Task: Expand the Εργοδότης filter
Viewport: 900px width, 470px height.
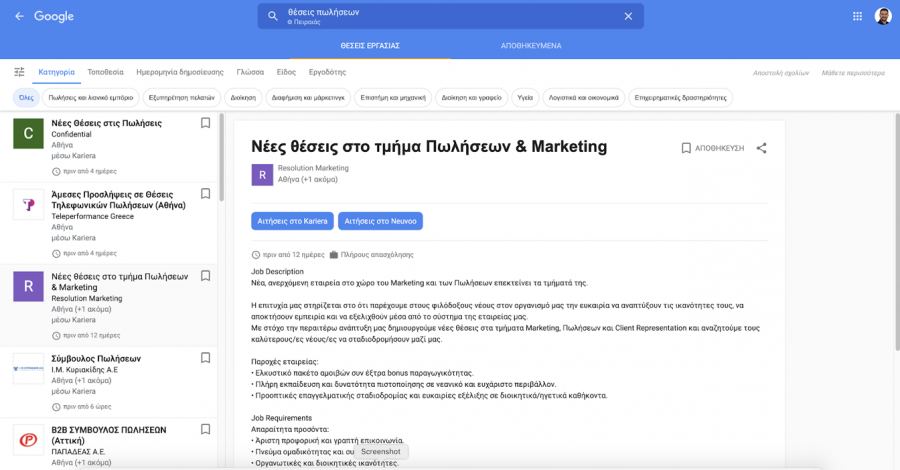Action: tap(327, 72)
